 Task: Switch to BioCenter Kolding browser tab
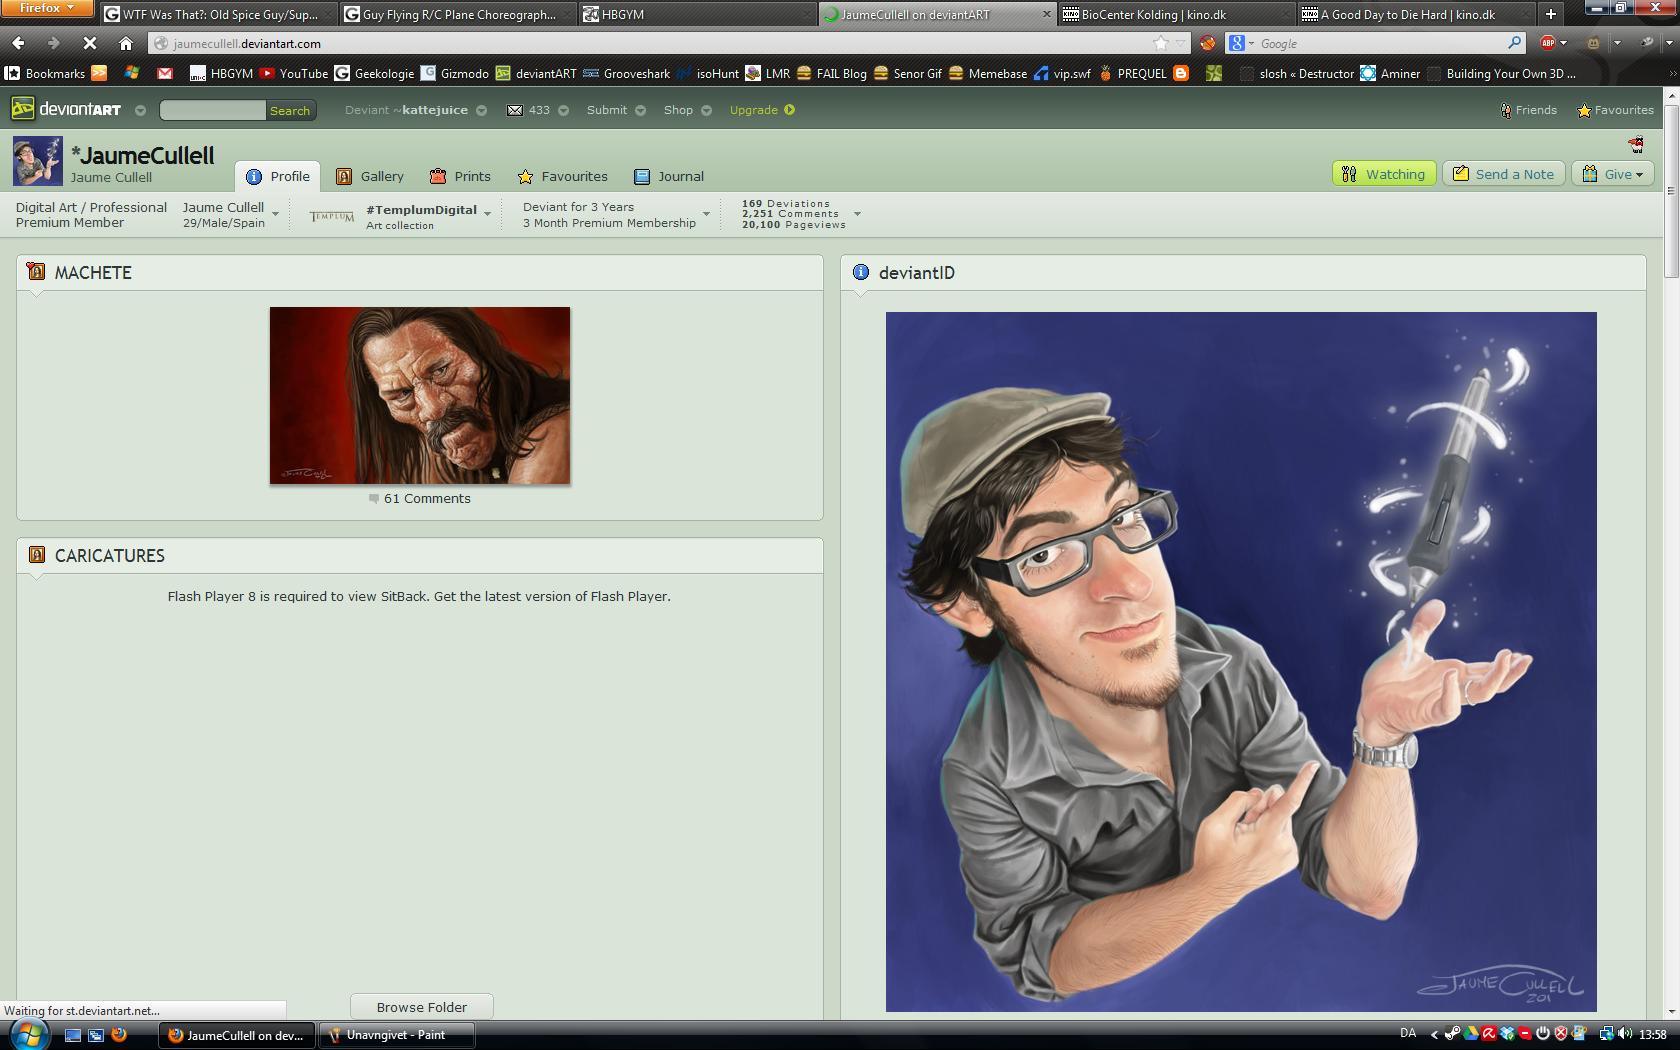(1175, 14)
